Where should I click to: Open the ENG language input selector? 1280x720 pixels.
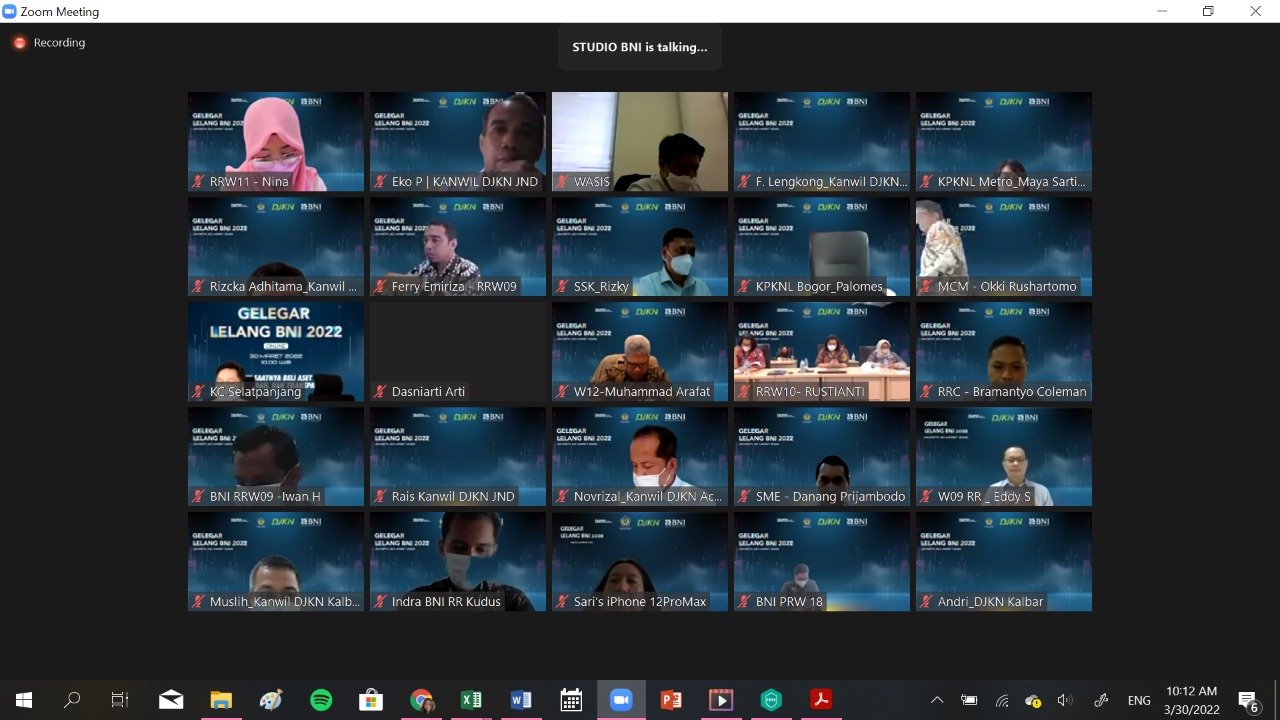coord(1138,700)
